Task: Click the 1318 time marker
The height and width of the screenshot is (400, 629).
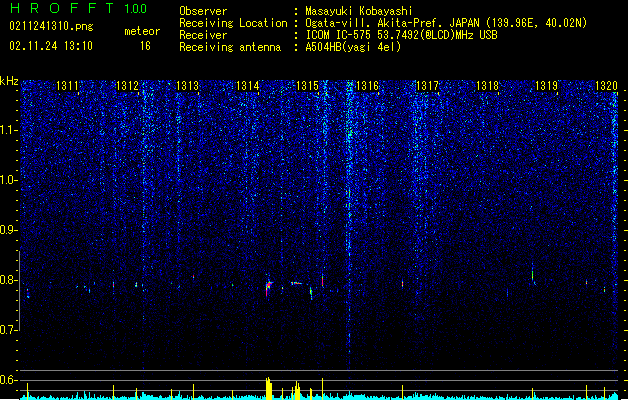Action: coord(487,85)
